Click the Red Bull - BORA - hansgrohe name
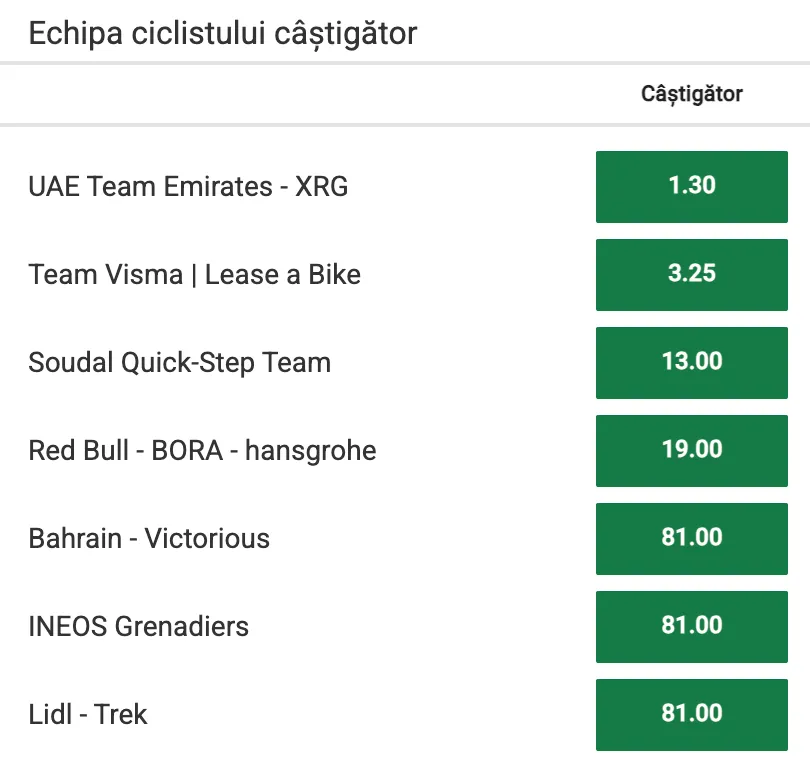810x764 pixels. 202,450
